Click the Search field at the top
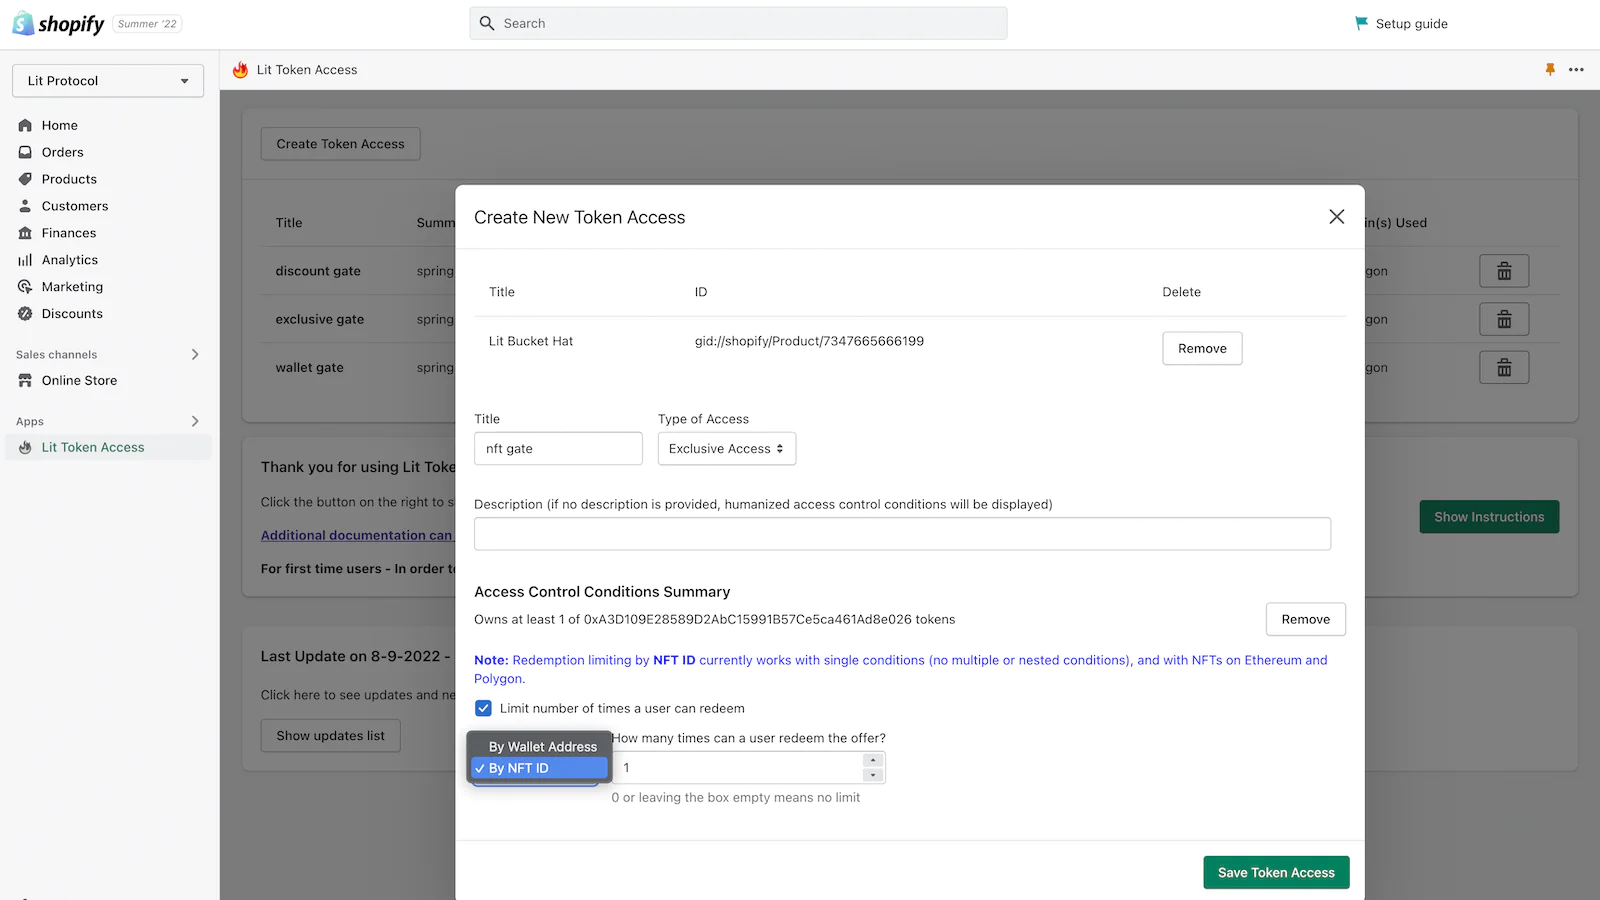The width and height of the screenshot is (1600, 900). coord(738,23)
